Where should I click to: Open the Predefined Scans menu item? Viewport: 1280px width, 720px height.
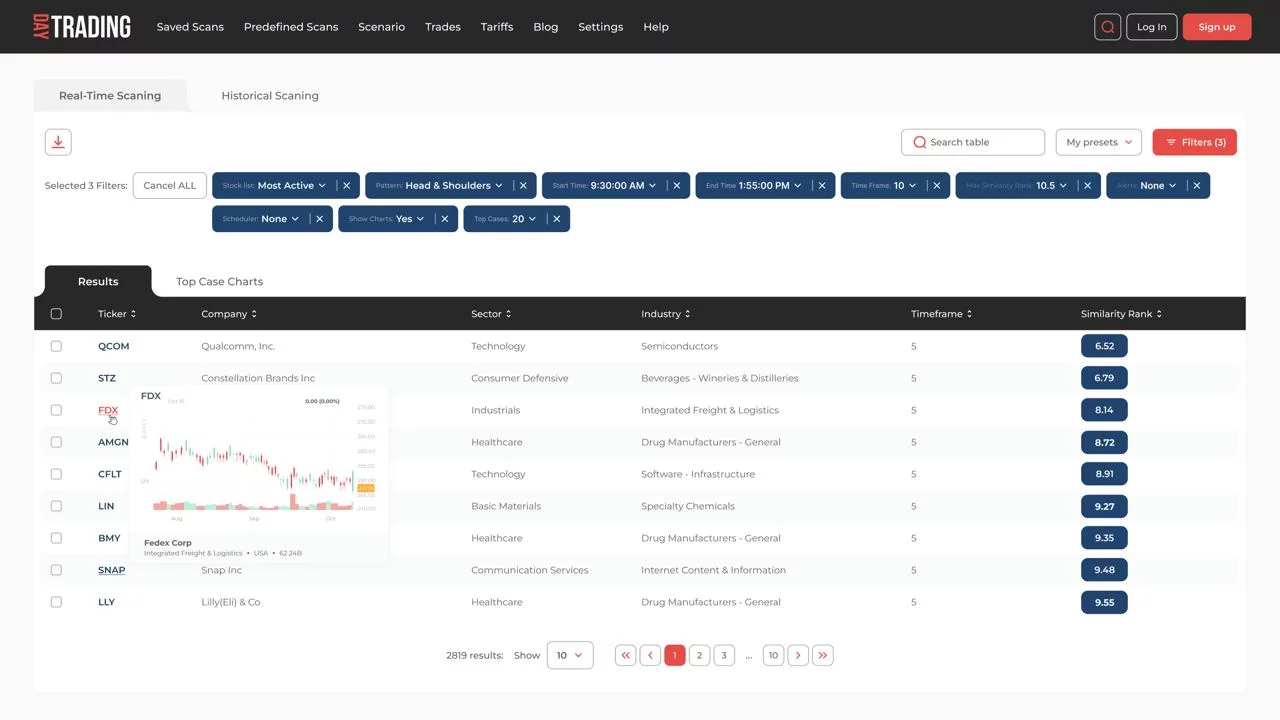pos(291,27)
